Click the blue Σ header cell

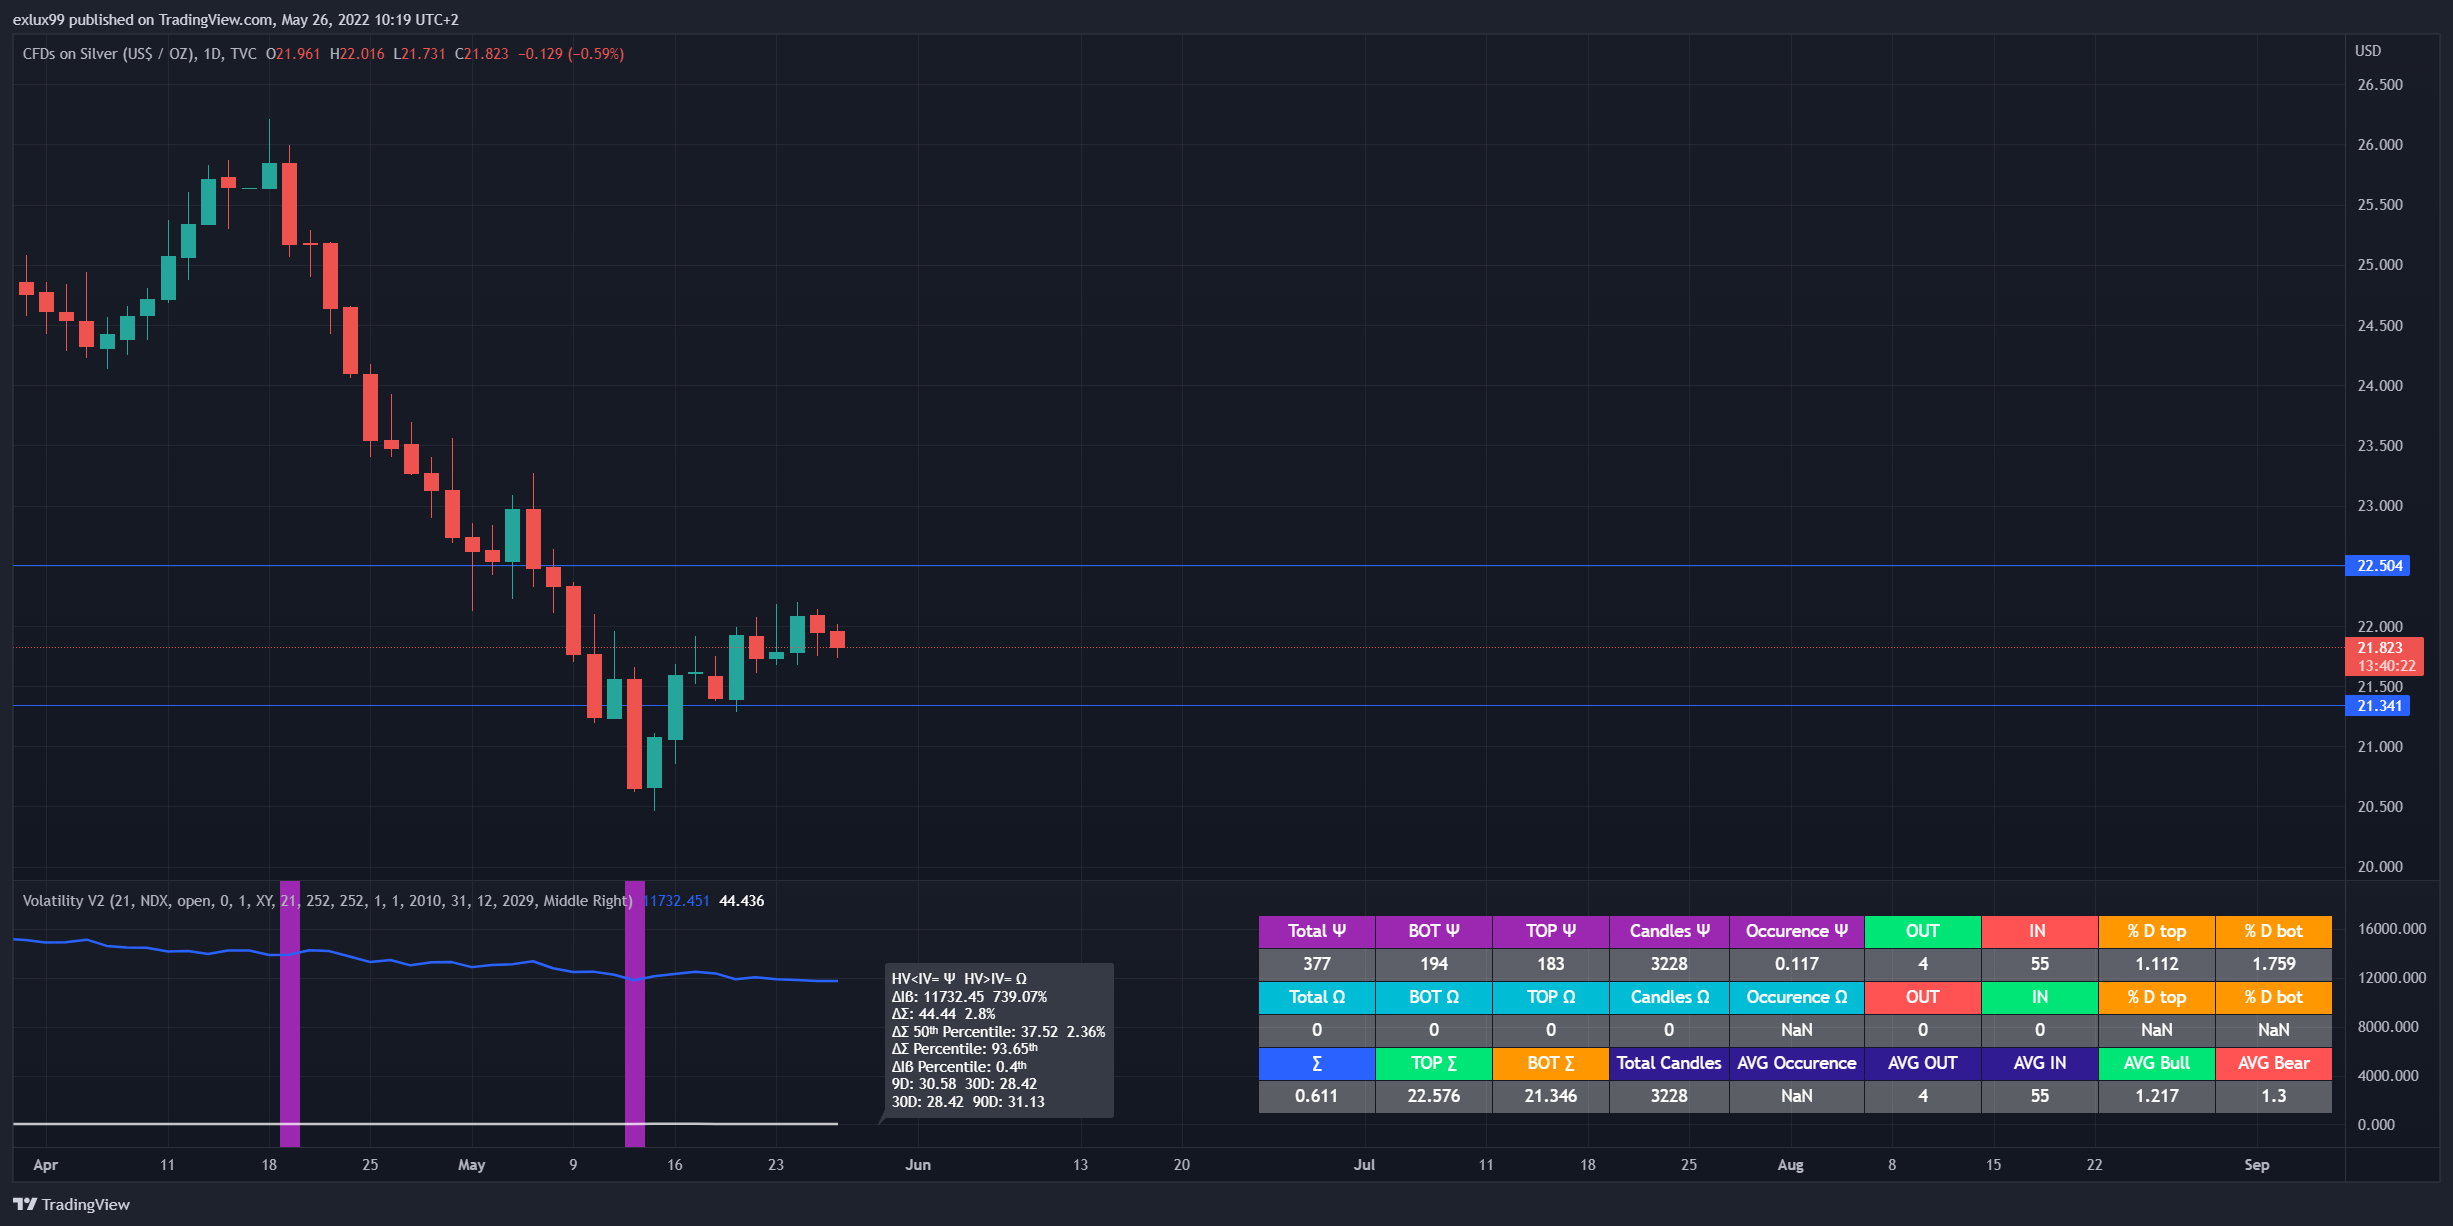(1316, 1063)
